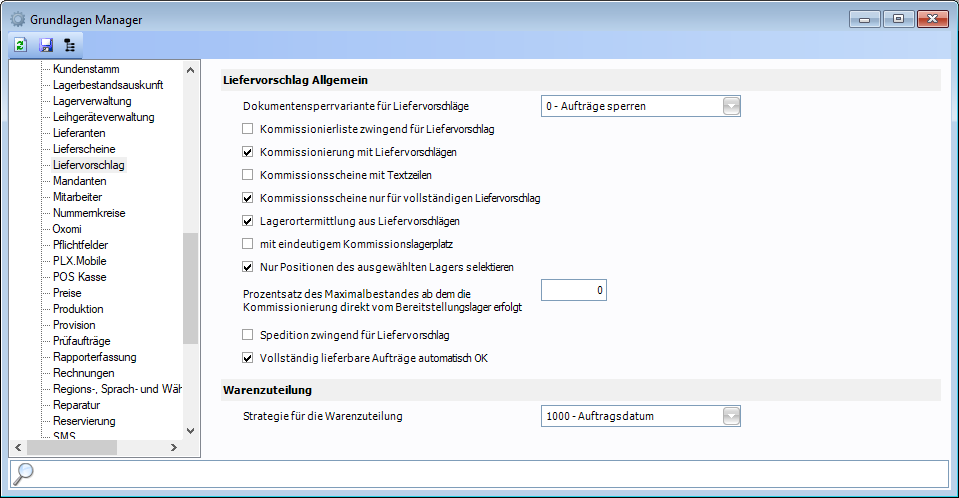
Task: Uncheck Kommissionierung mit Liefervorschlägen
Action: click(248, 152)
